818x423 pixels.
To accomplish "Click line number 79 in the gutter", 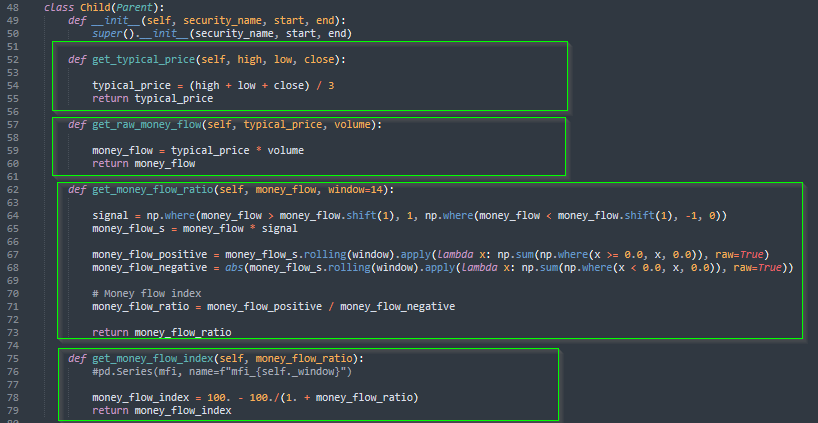I will tap(11, 410).
